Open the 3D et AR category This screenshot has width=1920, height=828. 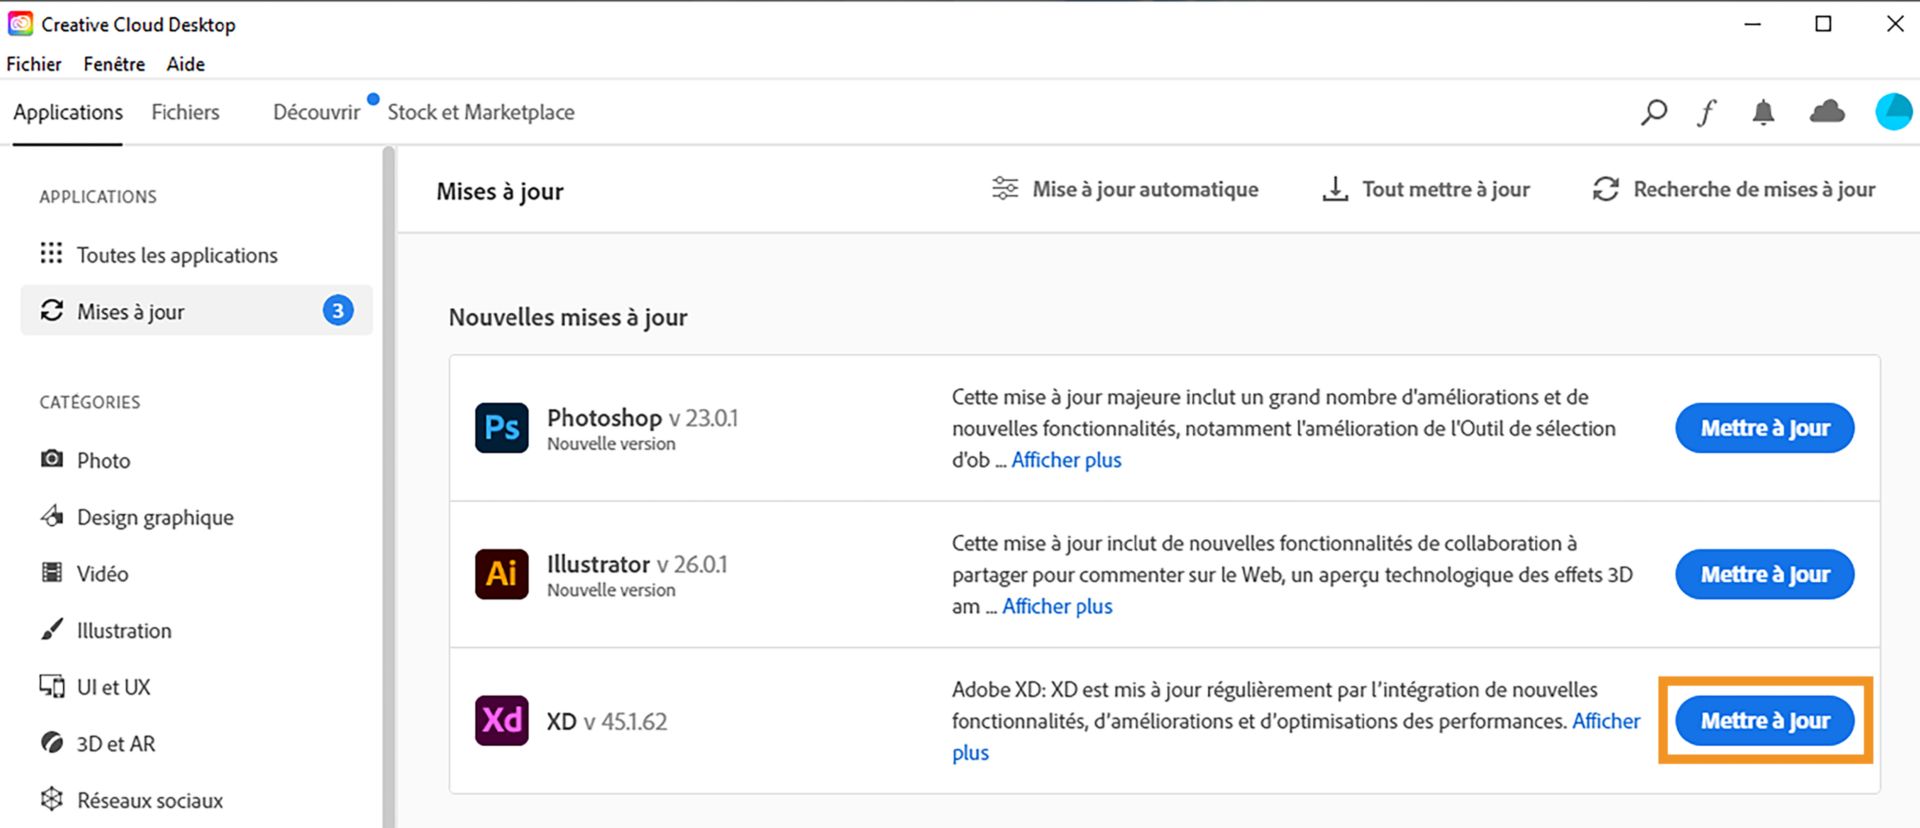point(115,743)
